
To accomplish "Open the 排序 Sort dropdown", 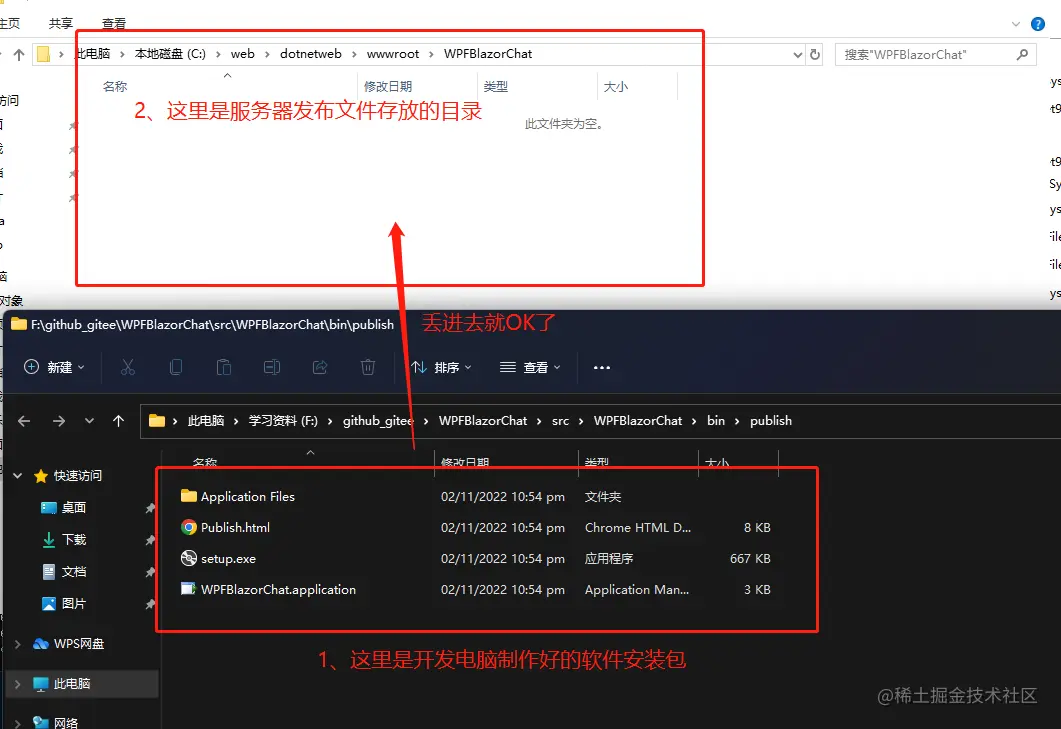I will (x=441, y=367).
